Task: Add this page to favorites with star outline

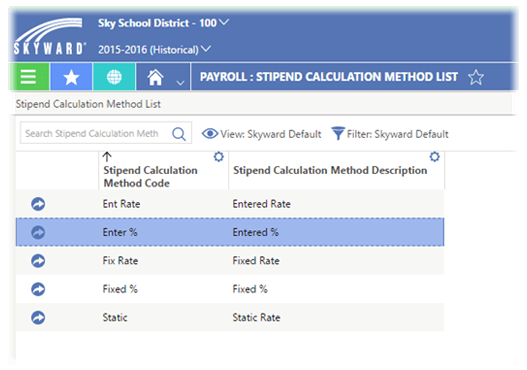Action: 476,77
